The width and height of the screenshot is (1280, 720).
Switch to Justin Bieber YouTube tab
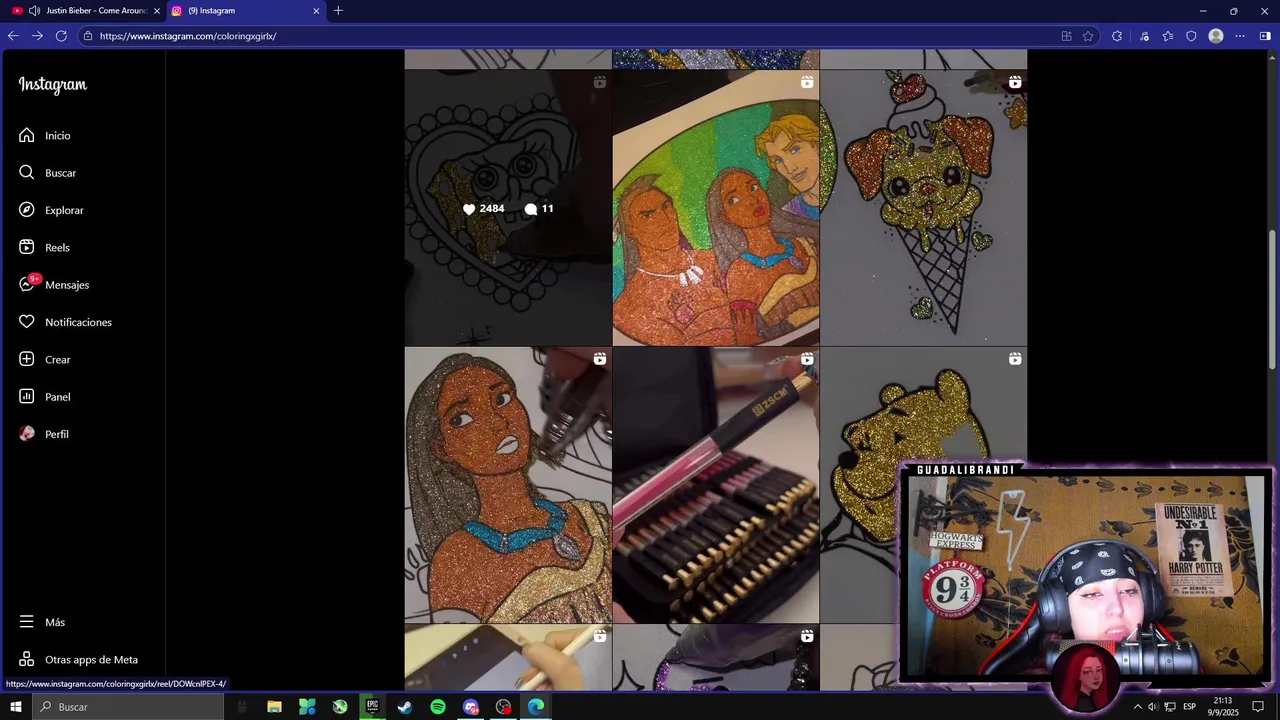click(x=85, y=11)
